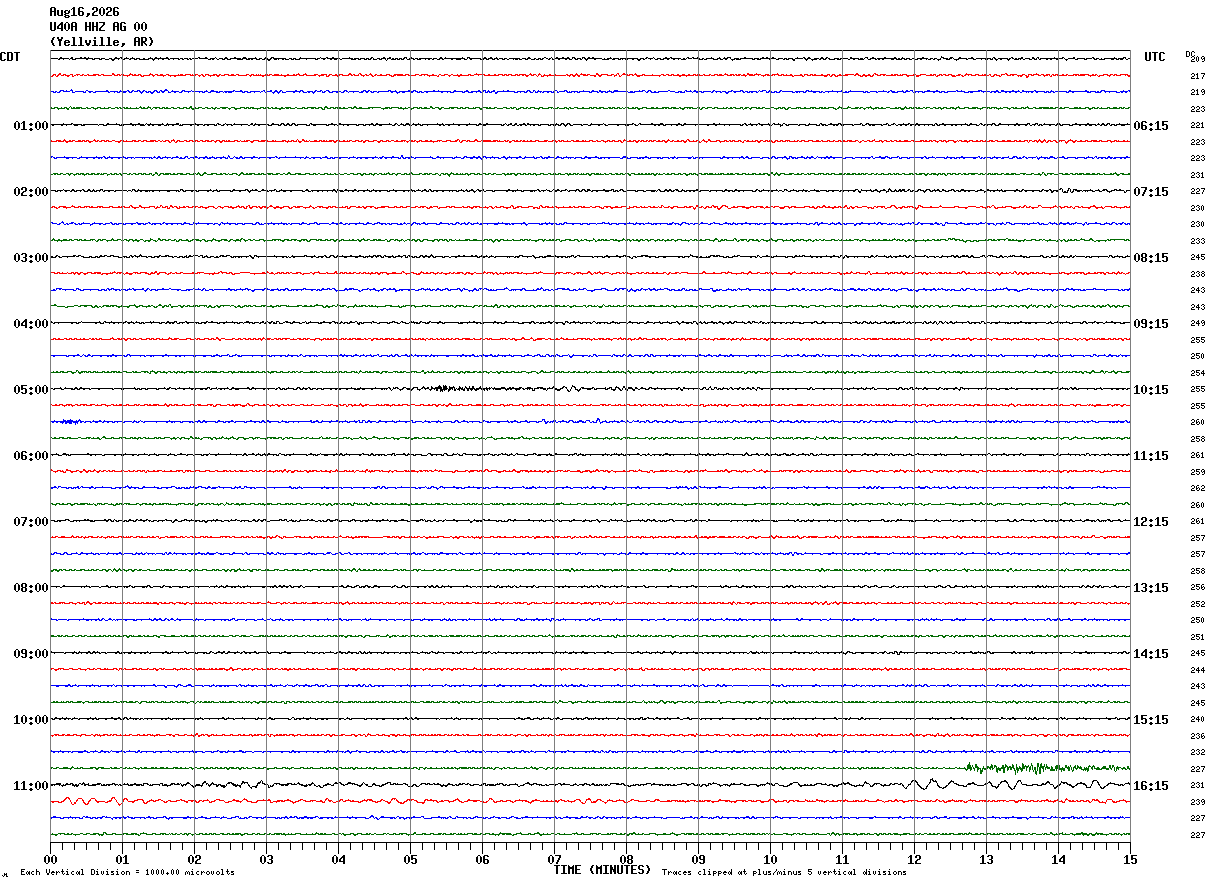The height and width of the screenshot is (886, 1210).
Task: Select the U40A HHZ AG 00 station header
Action: click(x=98, y=27)
